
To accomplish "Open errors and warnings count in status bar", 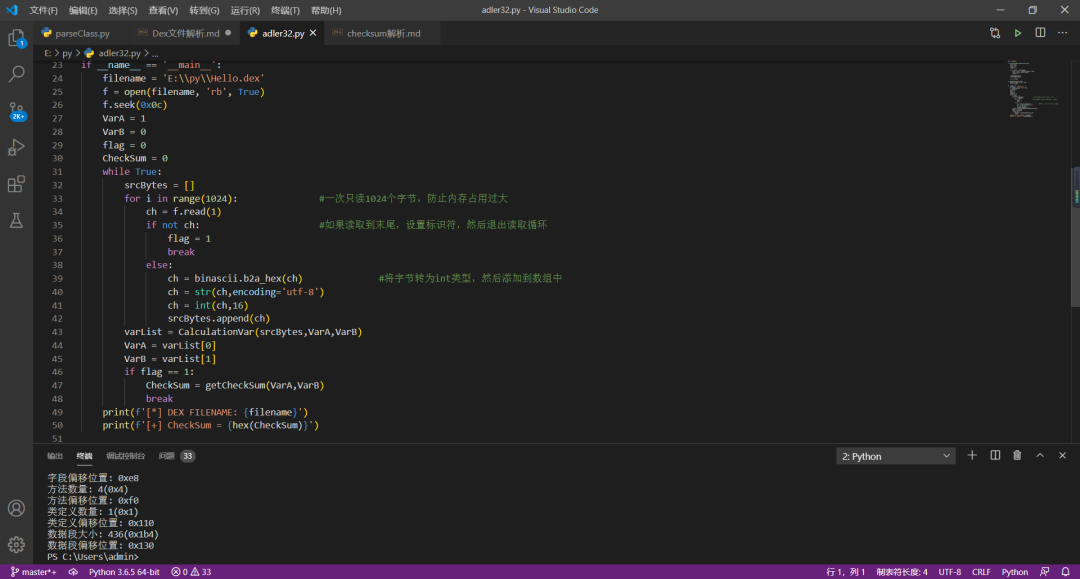I will point(191,572).
